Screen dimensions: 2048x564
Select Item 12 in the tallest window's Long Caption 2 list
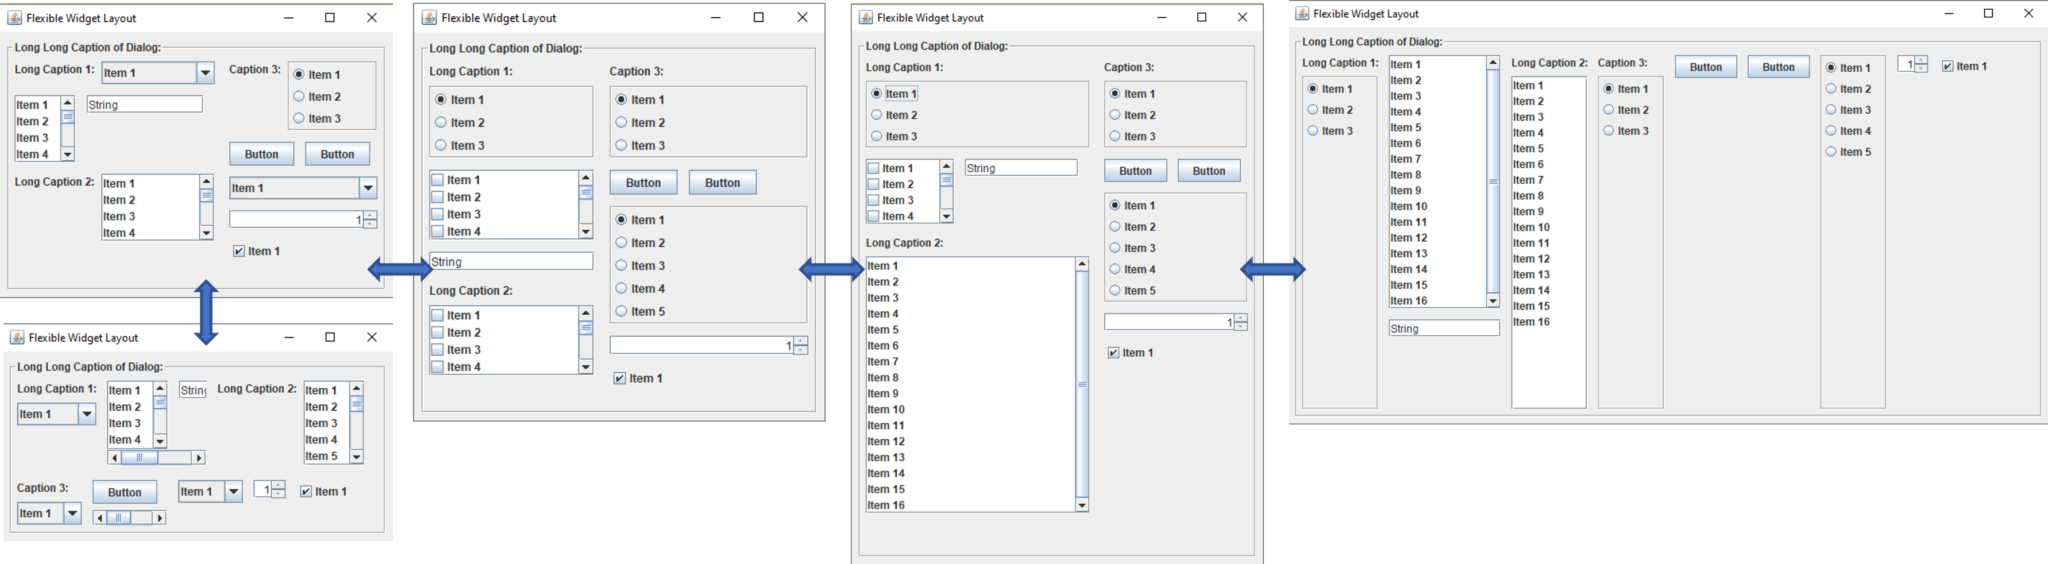point(969,441)
